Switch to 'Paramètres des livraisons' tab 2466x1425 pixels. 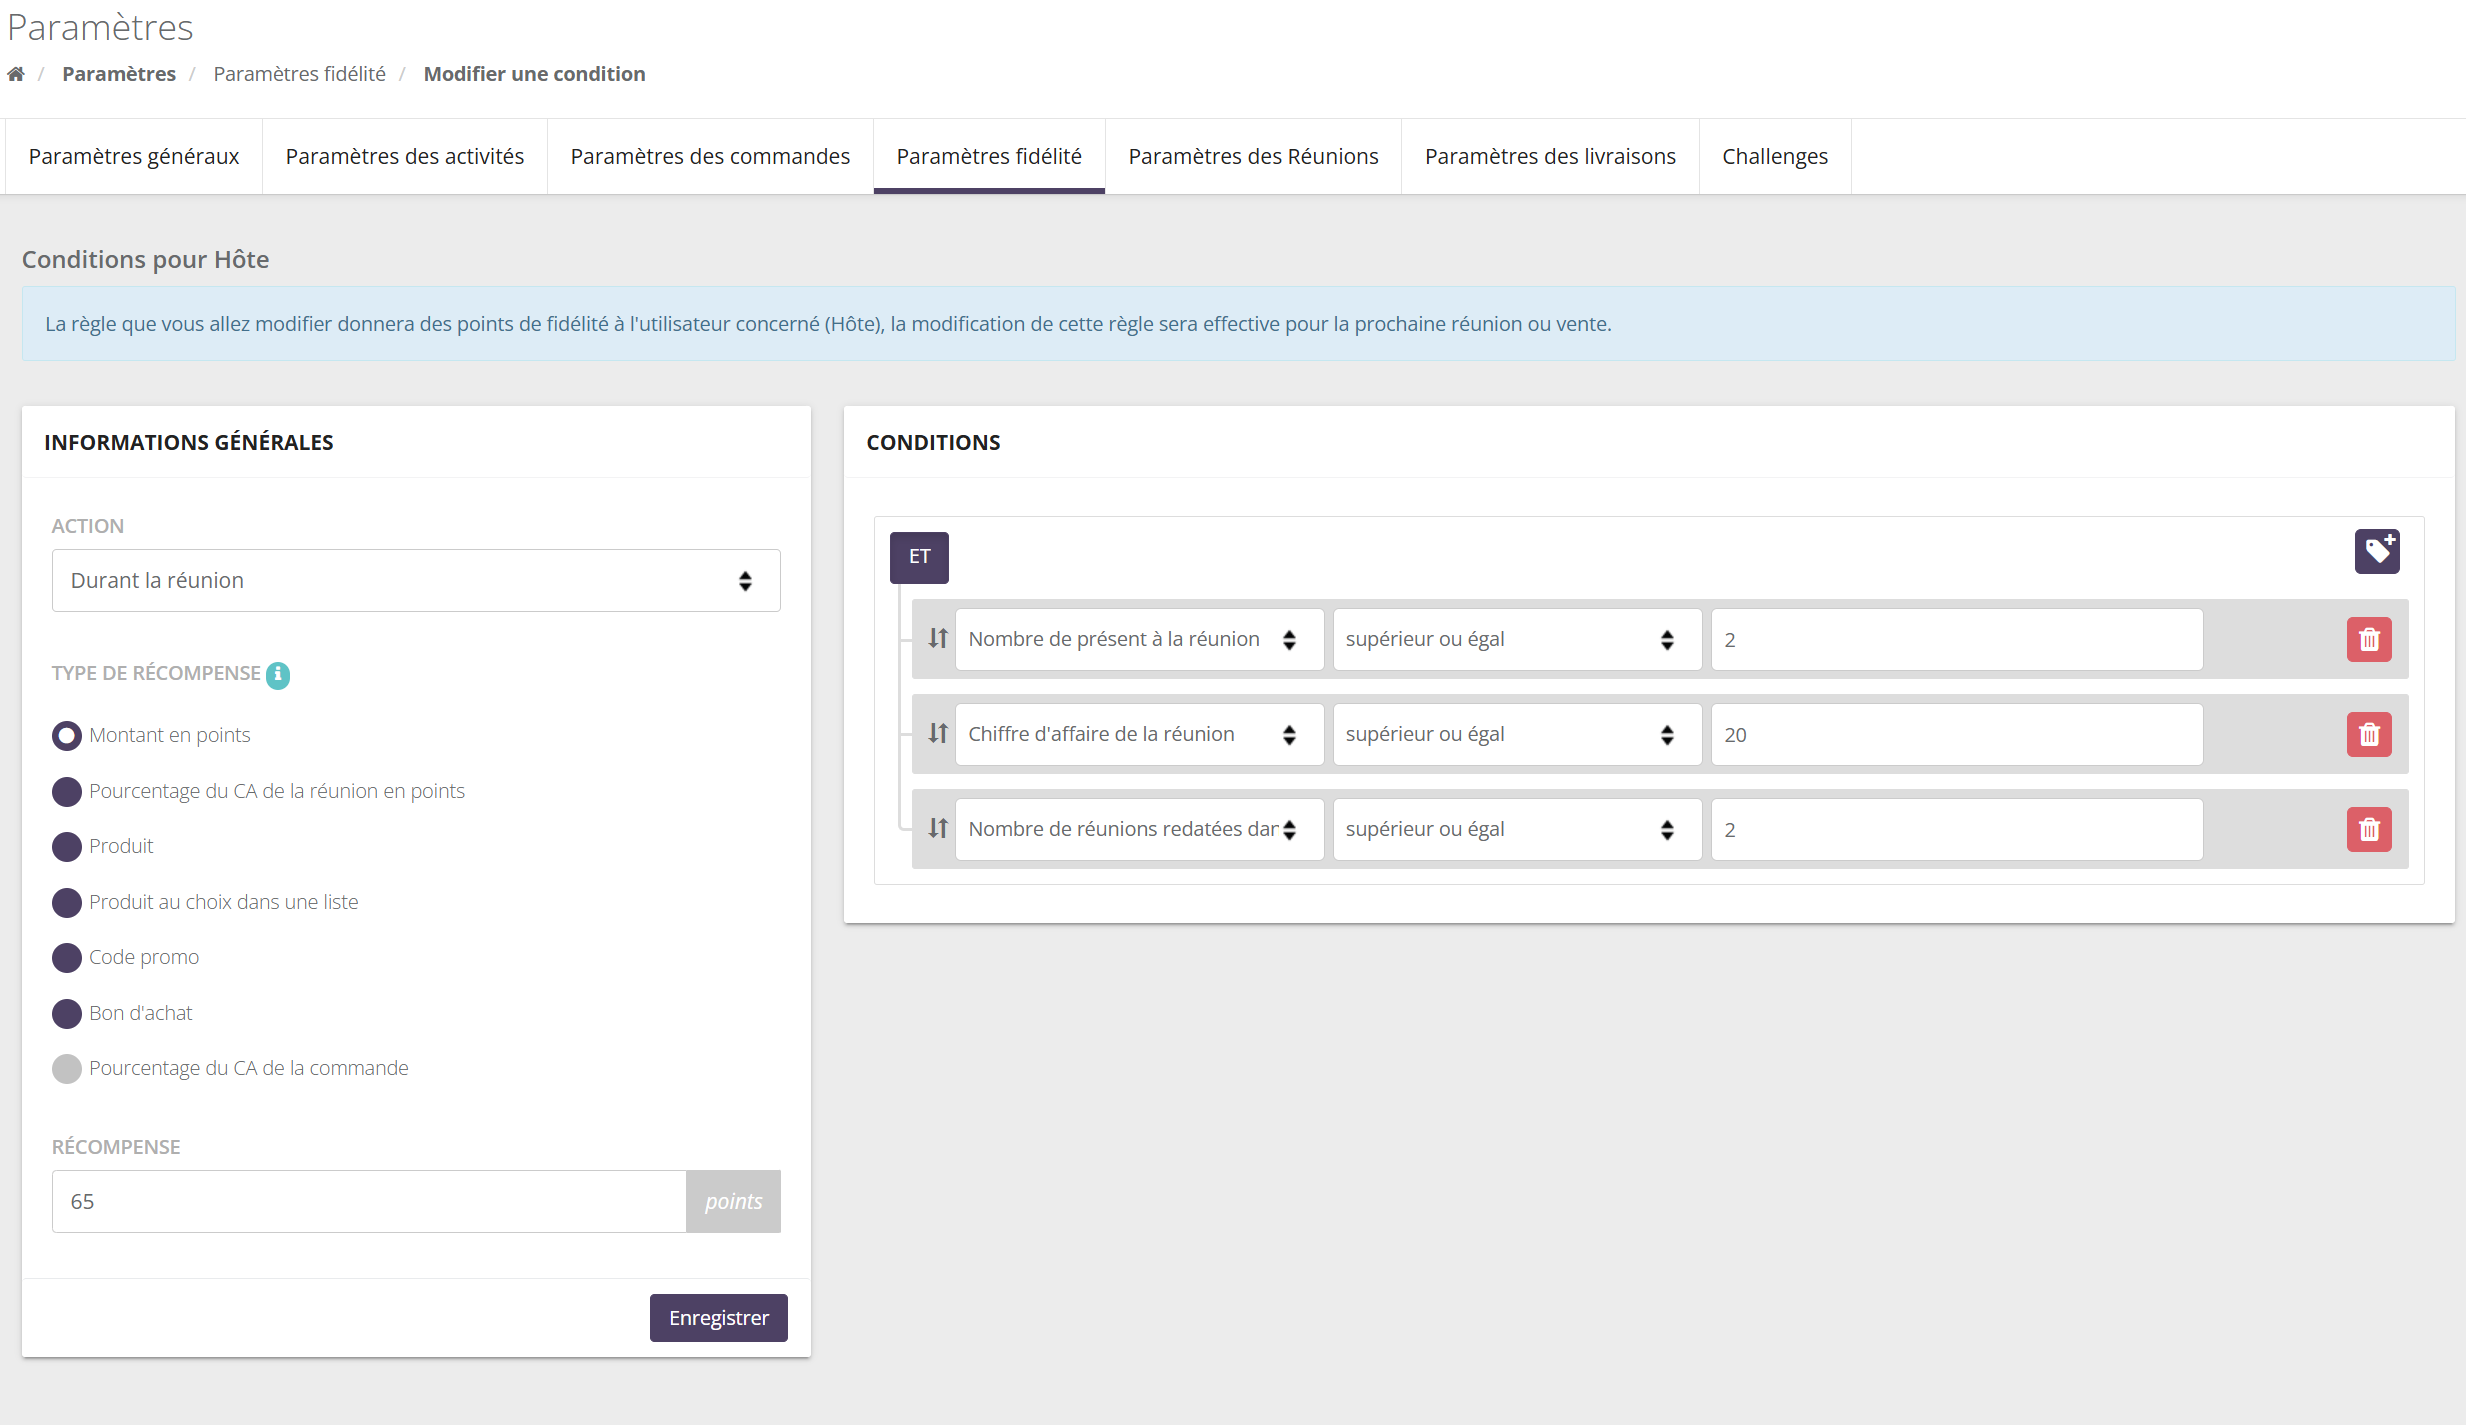click(x=1550, y=157)
